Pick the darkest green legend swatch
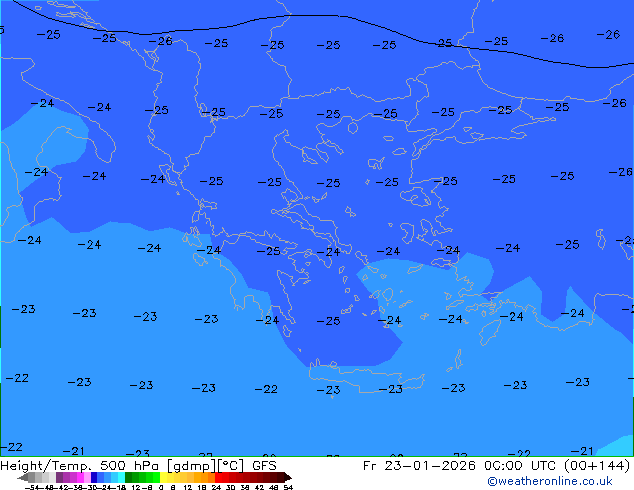The image size is (634, 490). 128,477
